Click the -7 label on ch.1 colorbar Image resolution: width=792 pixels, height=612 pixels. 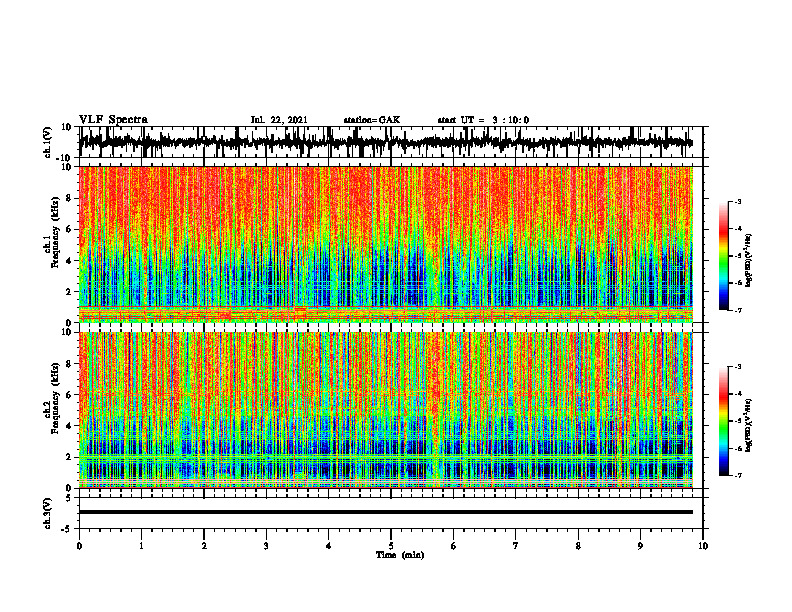(737, 310)
